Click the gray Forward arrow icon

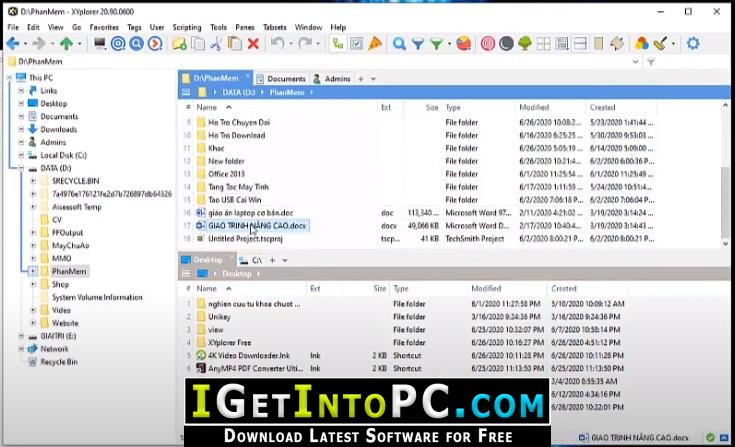tap(39, 44)
